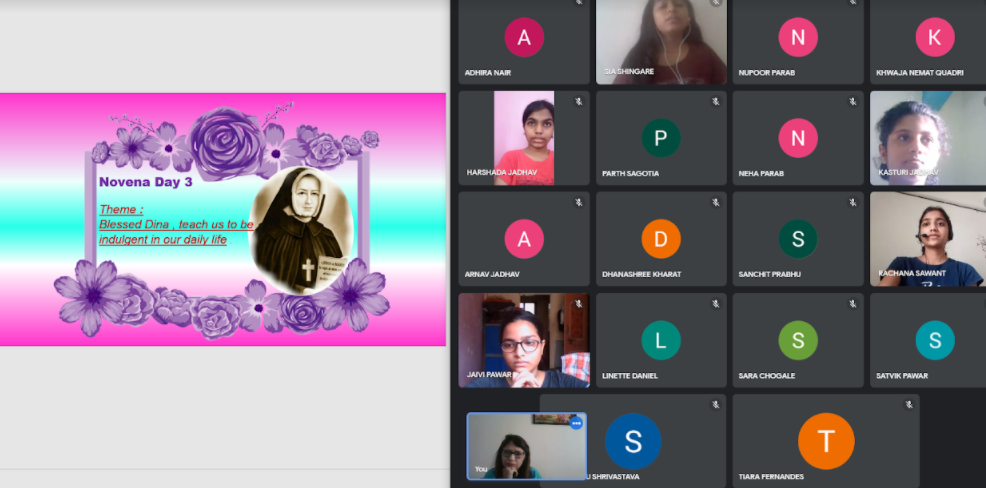
Task: Click muted mic icon on Sanchit Prabhu tile
Action: point(852,203)
